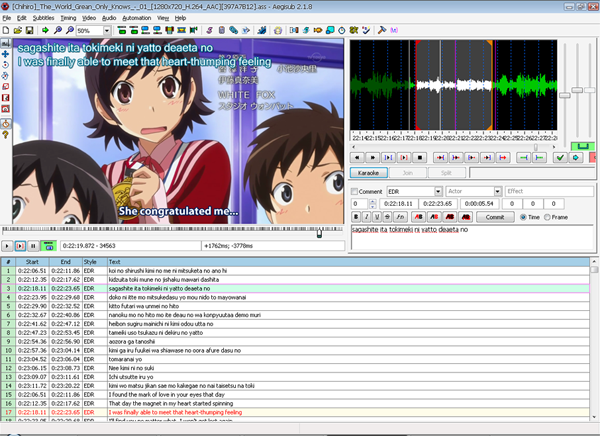Open the File menu
This screenshot has width=600, height=436.
coord(7,18)
